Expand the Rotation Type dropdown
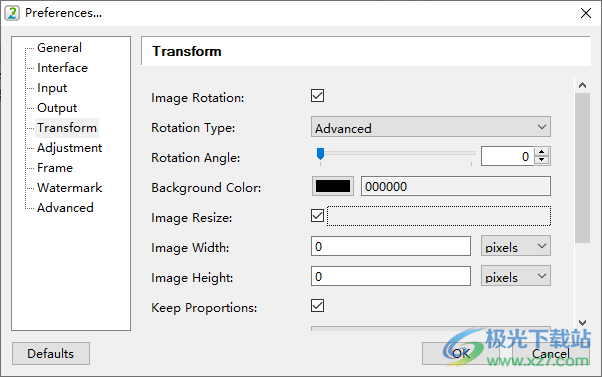 click(431, 127)
